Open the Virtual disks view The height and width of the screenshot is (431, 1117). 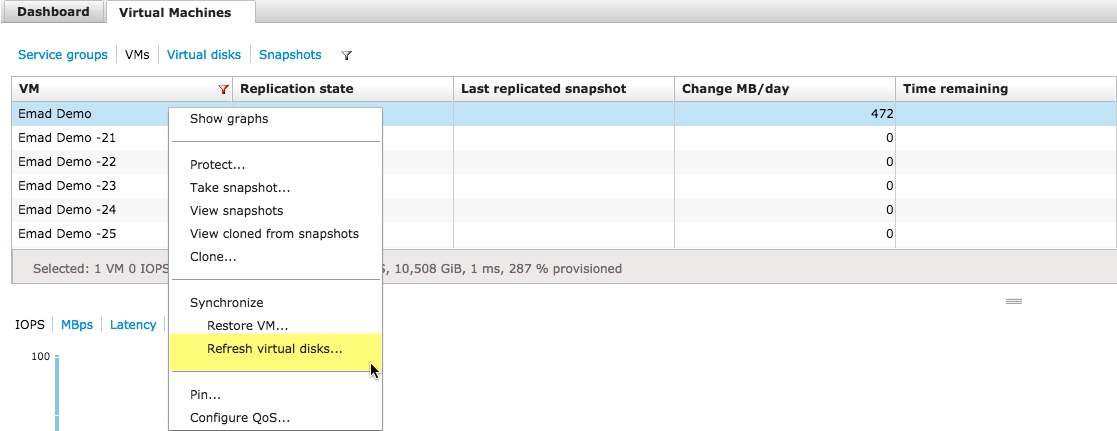pyautogui.click(x=204, y=55)
